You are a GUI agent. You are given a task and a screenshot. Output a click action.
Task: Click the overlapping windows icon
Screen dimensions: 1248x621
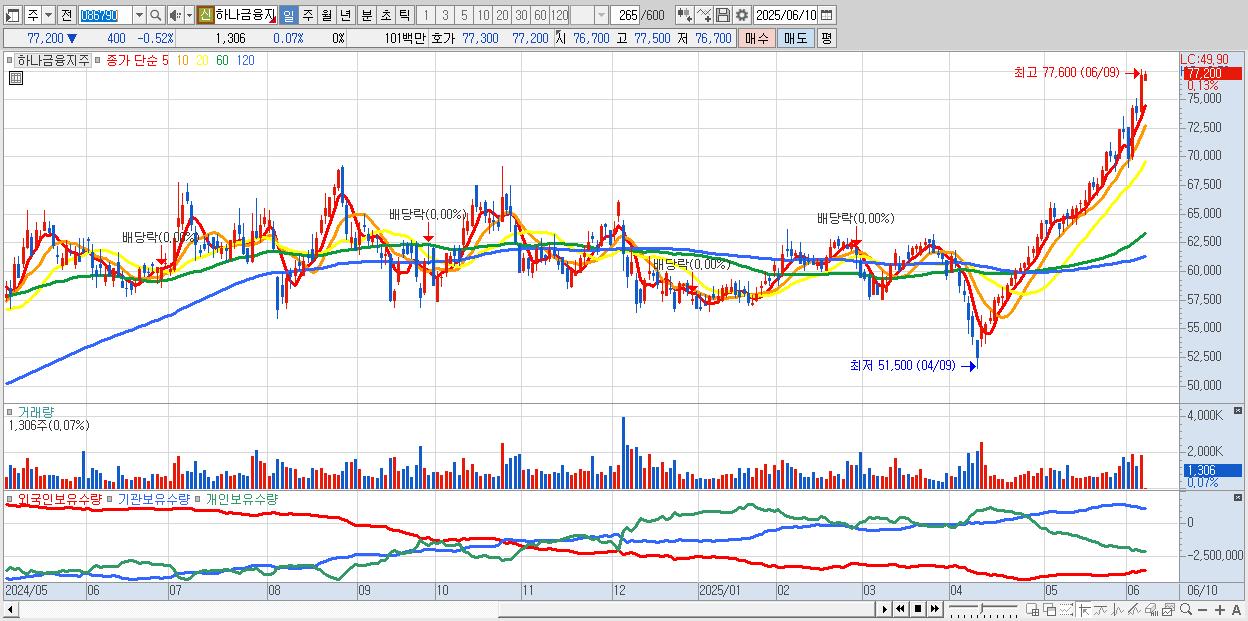(x=1050, y=610)
